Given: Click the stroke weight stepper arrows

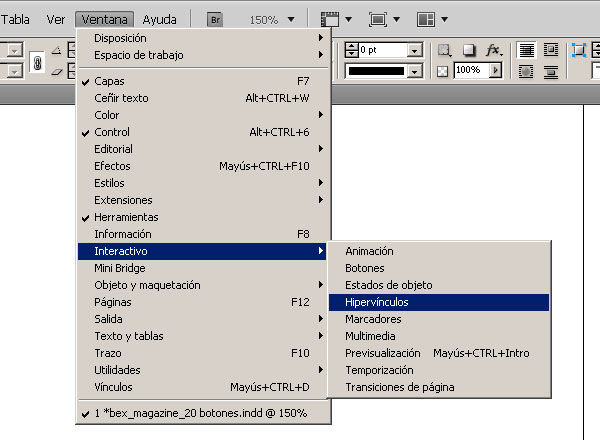Looking at the screenshot, I should pyautogui.click(x=351, y=50).
